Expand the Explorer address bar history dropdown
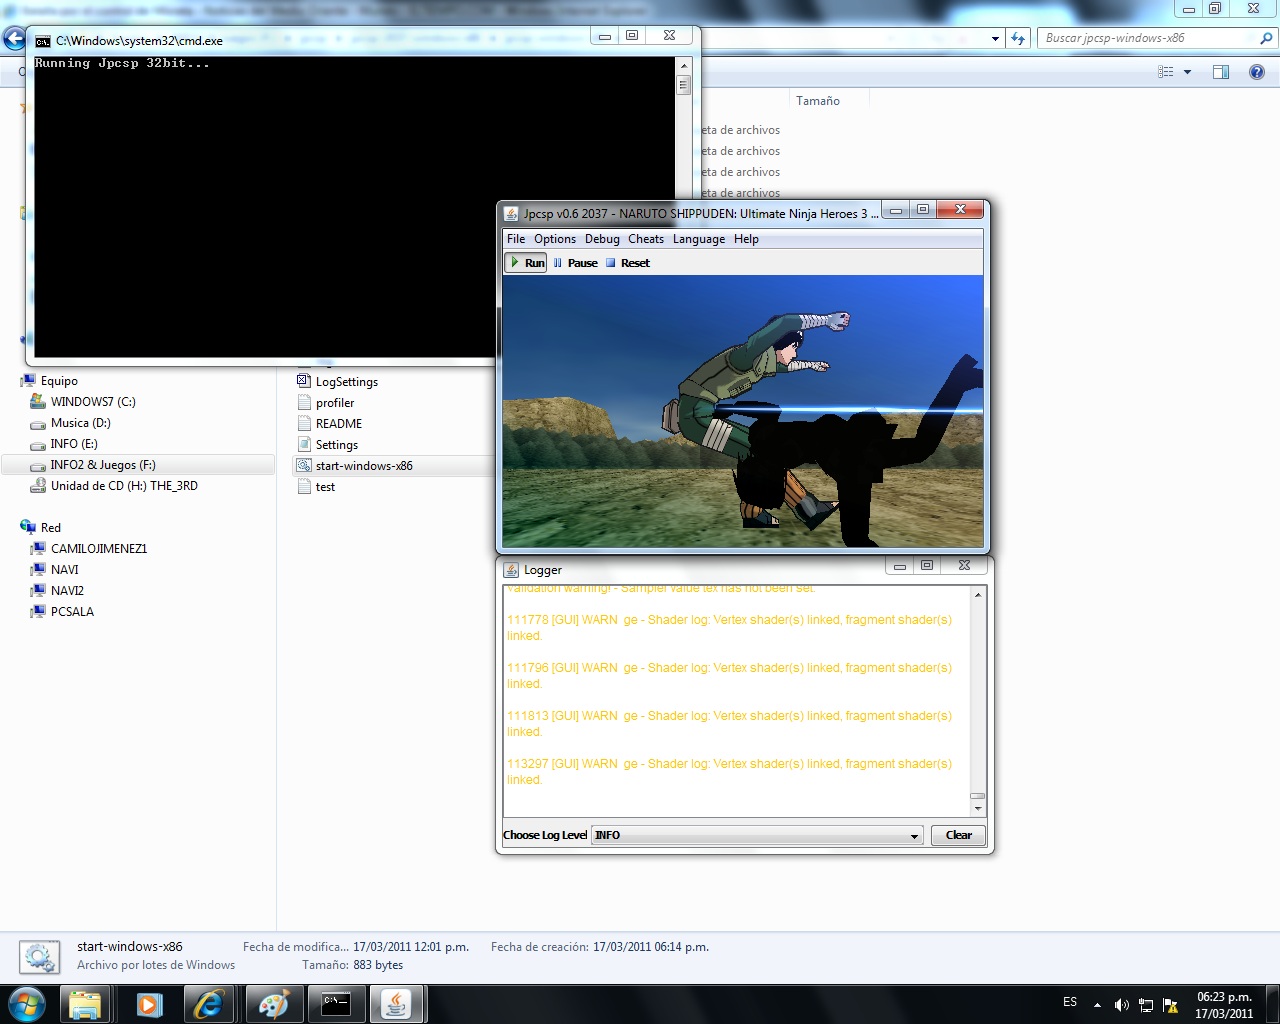The height and width of the screenshot is (1024, 1280). click(x=995, y=39)
